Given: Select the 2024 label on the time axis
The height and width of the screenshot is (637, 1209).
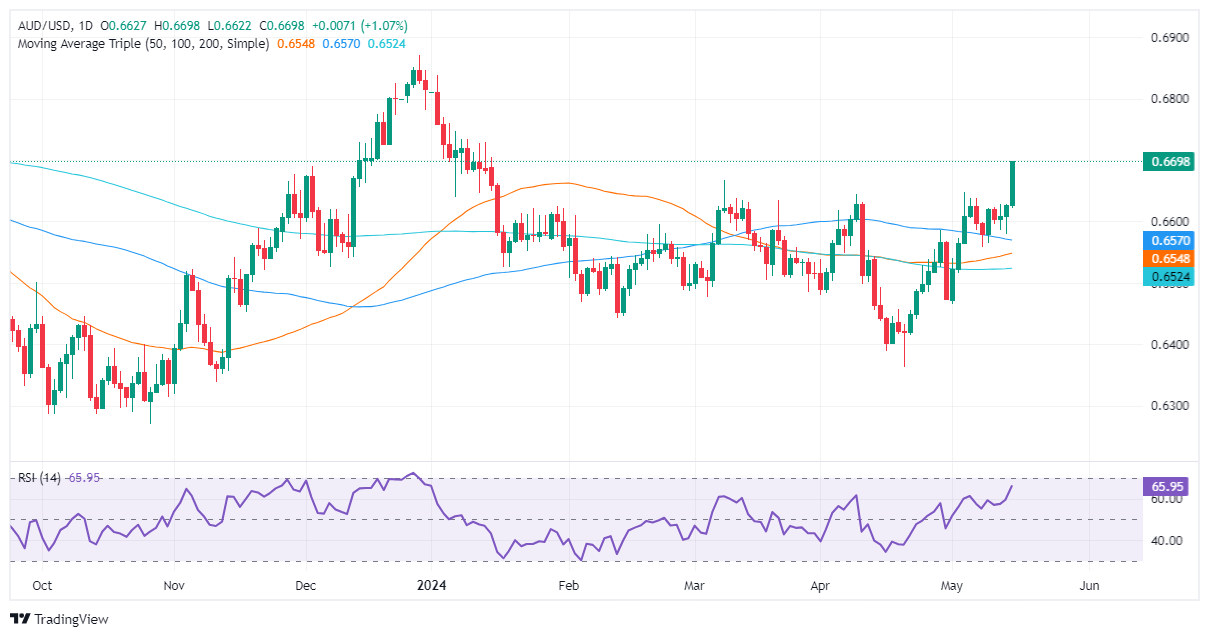Looking at the screenshot, I should (x=430, y=585).
